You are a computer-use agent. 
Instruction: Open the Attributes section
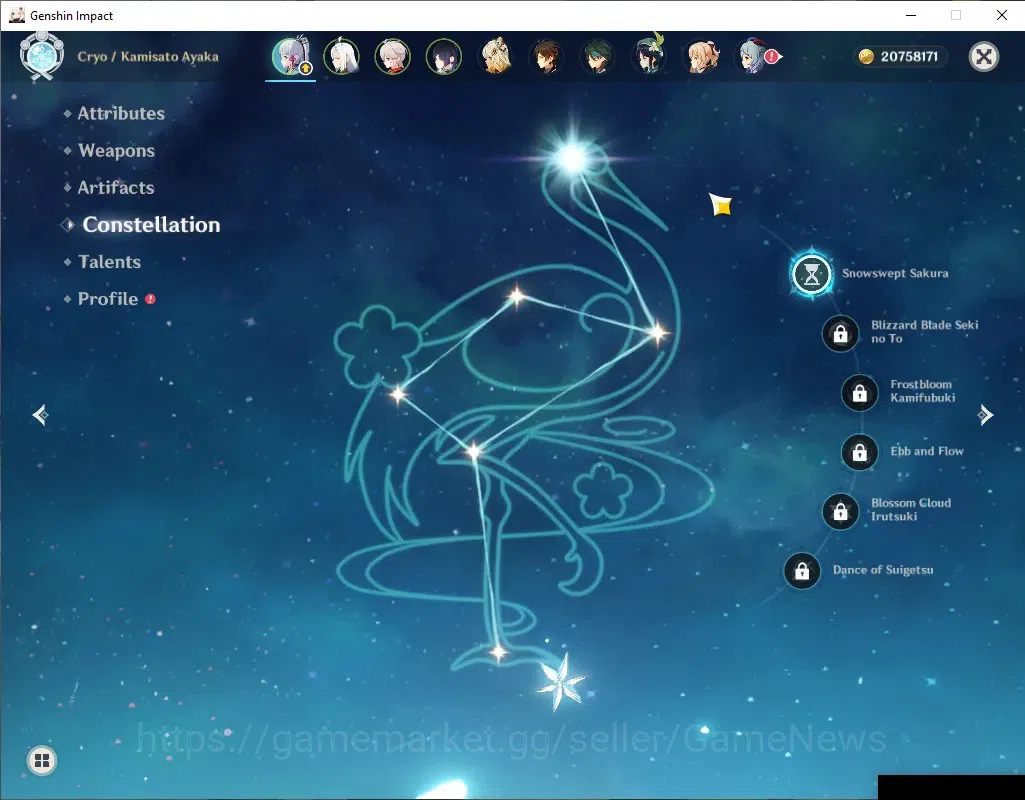tap(121, 113)
